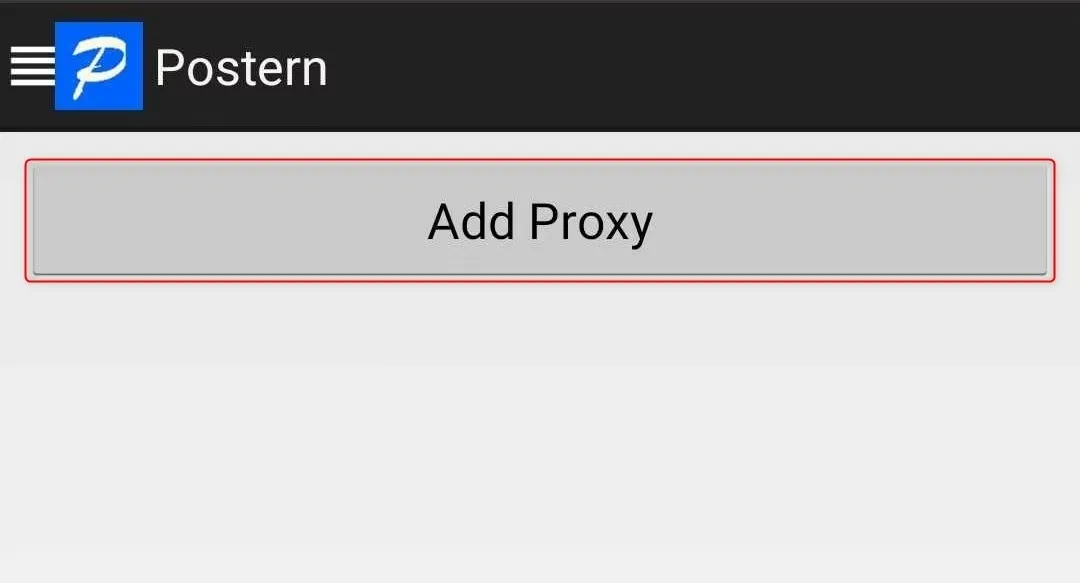Reveal the drawer menu left of the logo
This screenshot has height=583, width=1080.
click(31, 67)
